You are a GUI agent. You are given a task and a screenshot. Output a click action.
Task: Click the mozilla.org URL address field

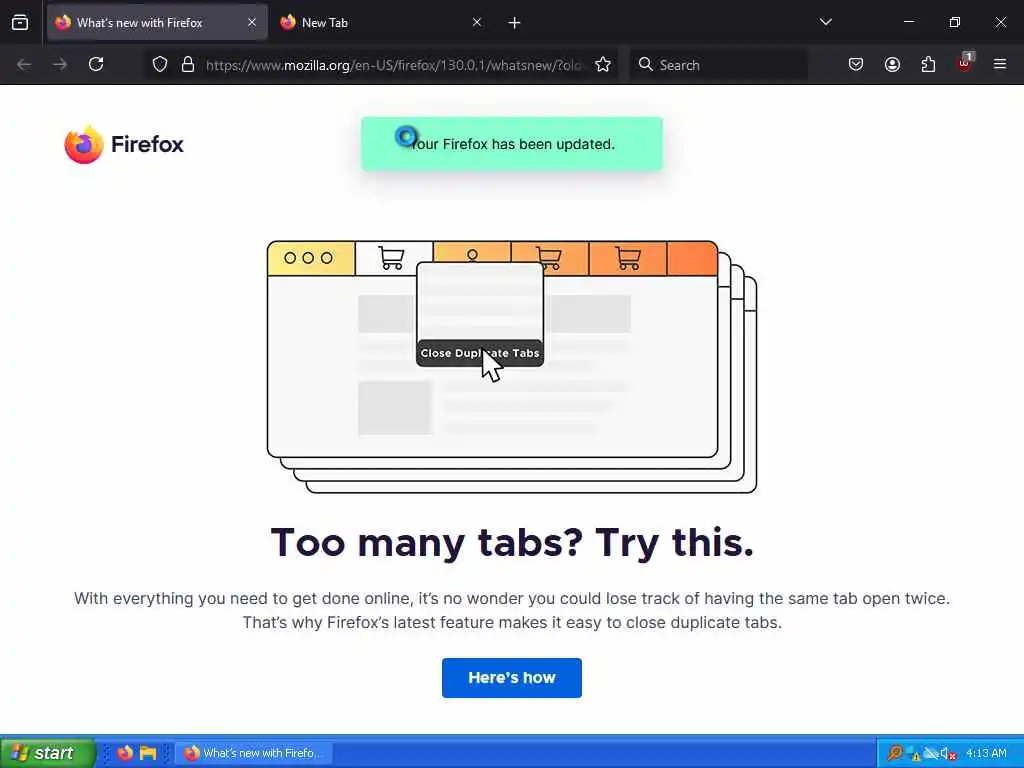pos(394,65)
